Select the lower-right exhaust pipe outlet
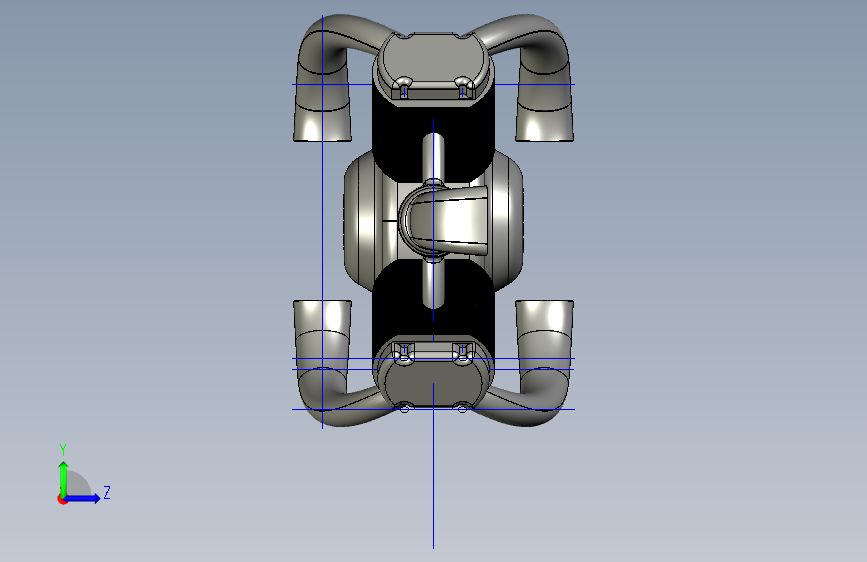This screenshot has width=867, height=562. (x=545, y=321)
